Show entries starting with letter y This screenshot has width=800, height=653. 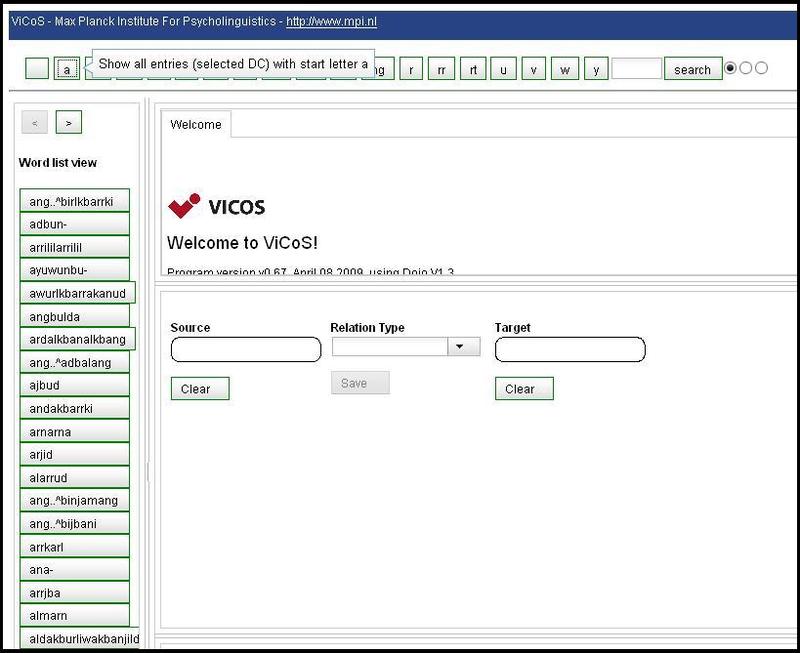(x=596, y=68)
